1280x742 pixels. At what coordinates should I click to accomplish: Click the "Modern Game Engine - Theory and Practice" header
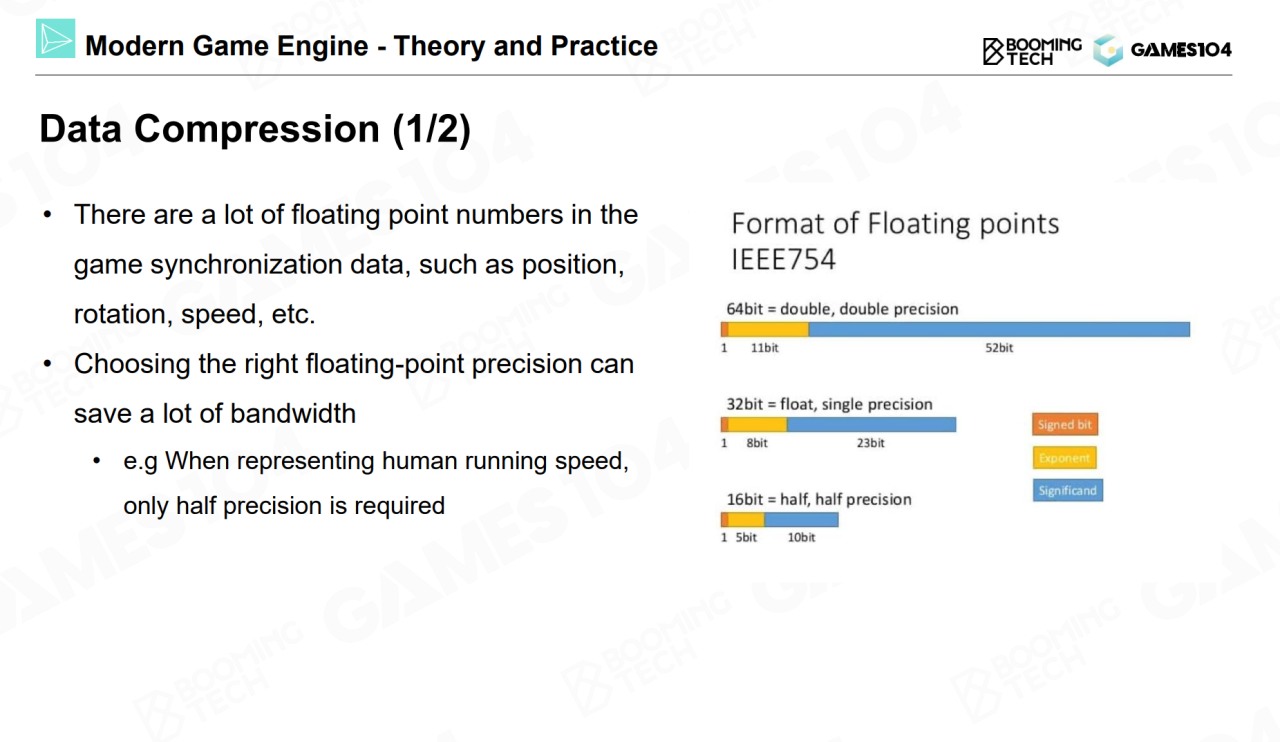click(x=371, y=46)
